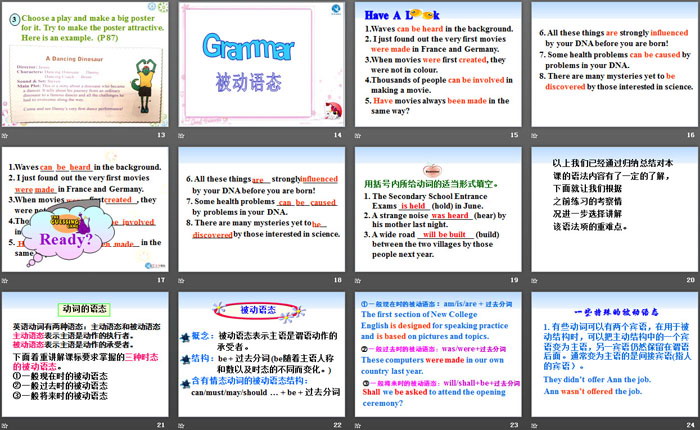This screenshot has height=430, width=700.
Task: Choose the Secondary School Entrance Exams slide
Action: 436,208
